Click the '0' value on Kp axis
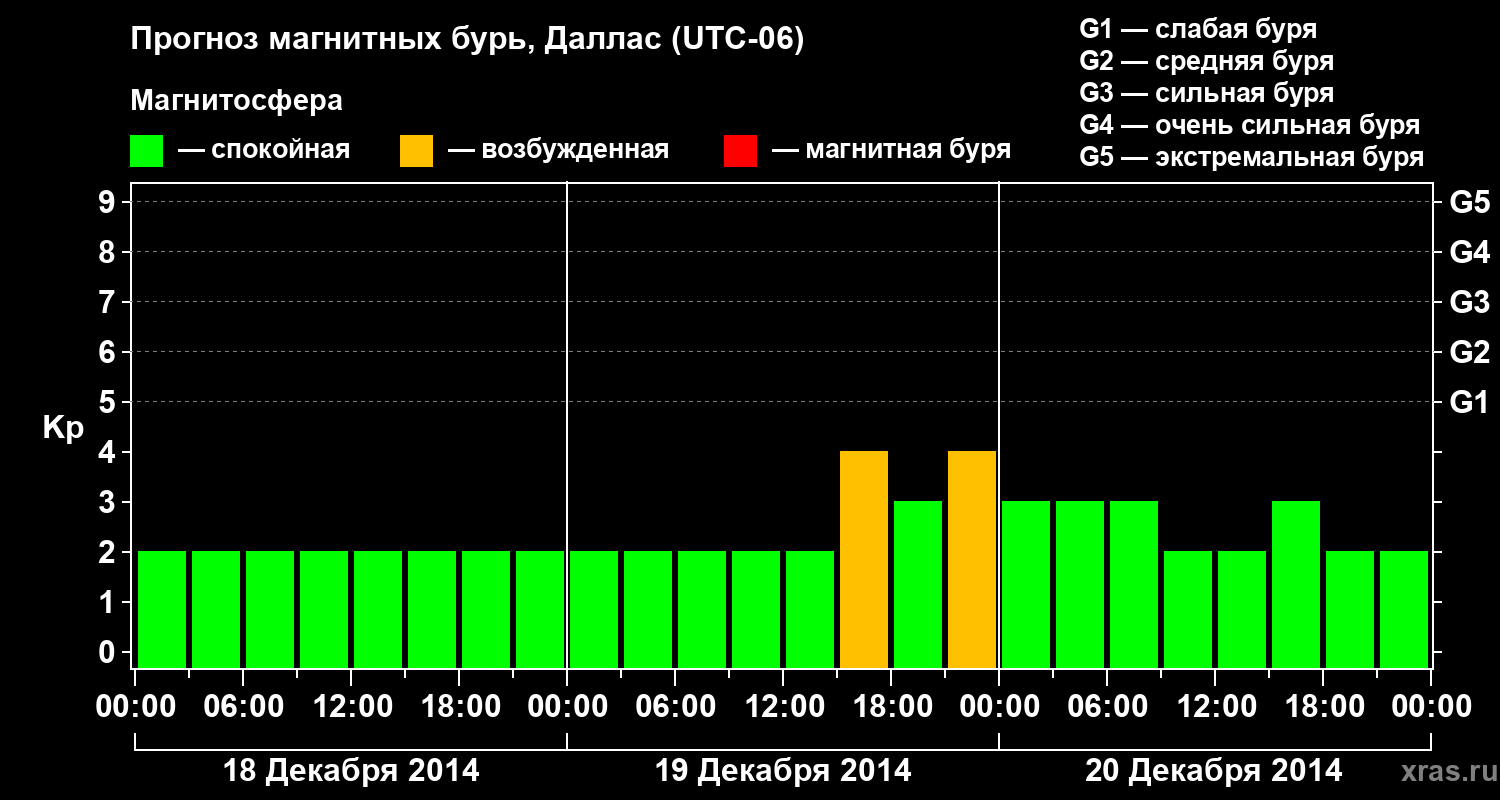The height and width of the screenshot is (800, 1500). pyautogui.click(x=109, y=652)
